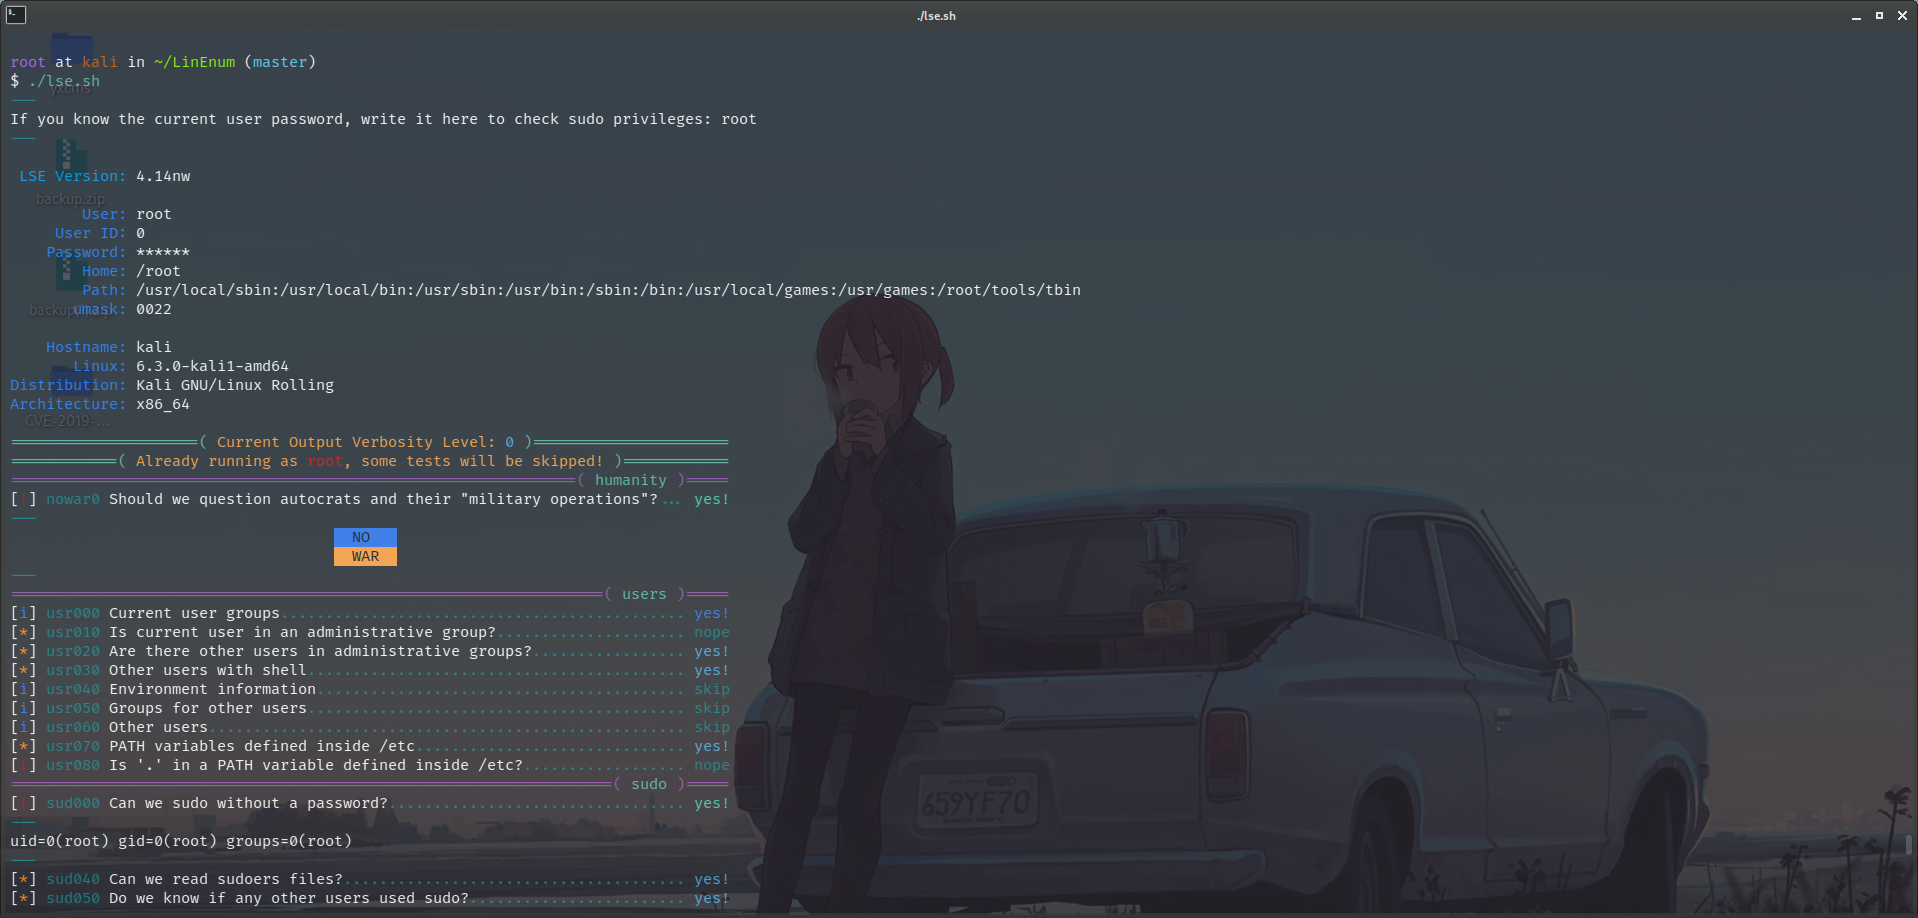Click the usr060 test ID
The image size is (1918, 918).
(73, 727)
